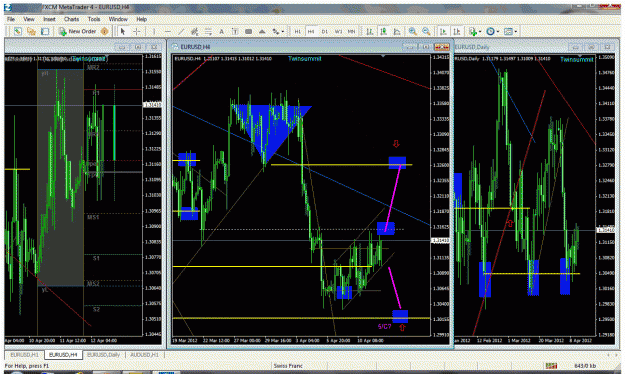
Task: Click the Templates icon
Action: click(x=508, y=31)
